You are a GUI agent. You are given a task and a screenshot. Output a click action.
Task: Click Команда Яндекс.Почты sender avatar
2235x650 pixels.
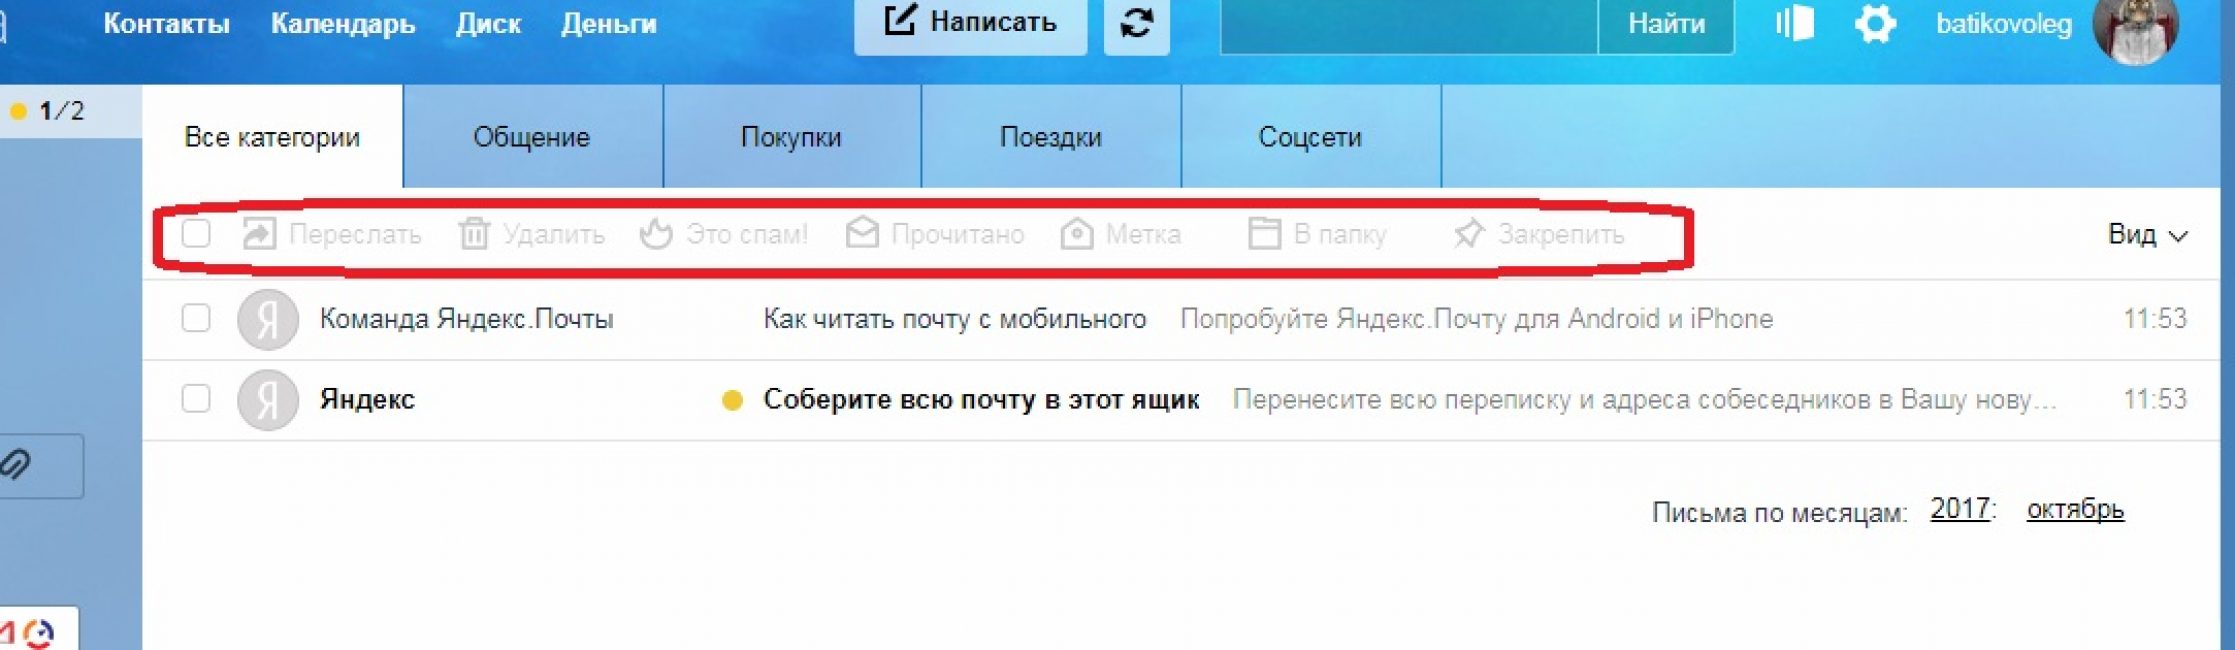click(267, 319)
